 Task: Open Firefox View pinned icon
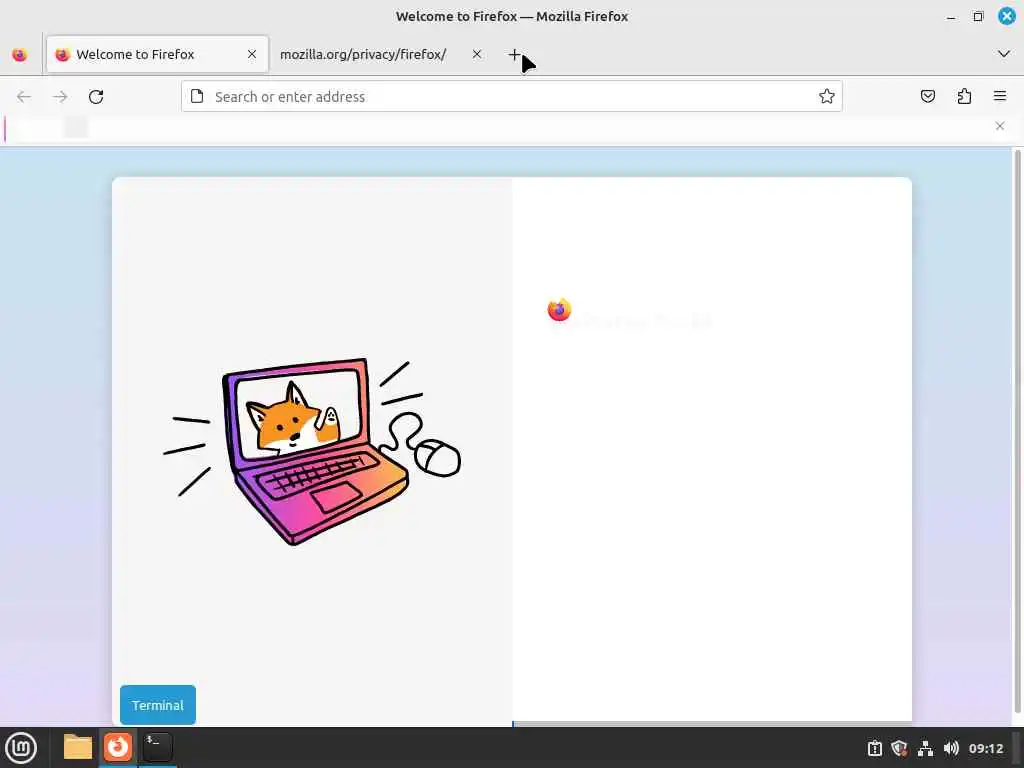click(20, 55)
